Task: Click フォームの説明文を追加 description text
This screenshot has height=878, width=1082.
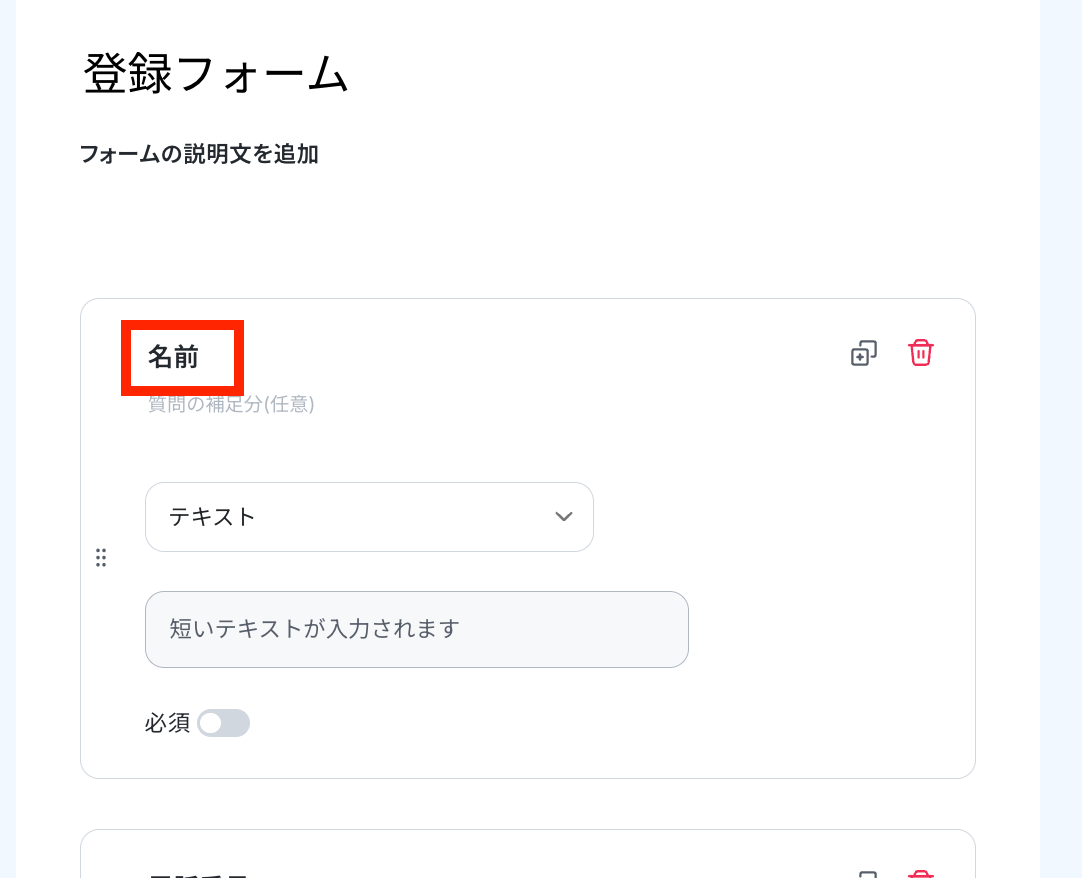Action: click(199, 154)
